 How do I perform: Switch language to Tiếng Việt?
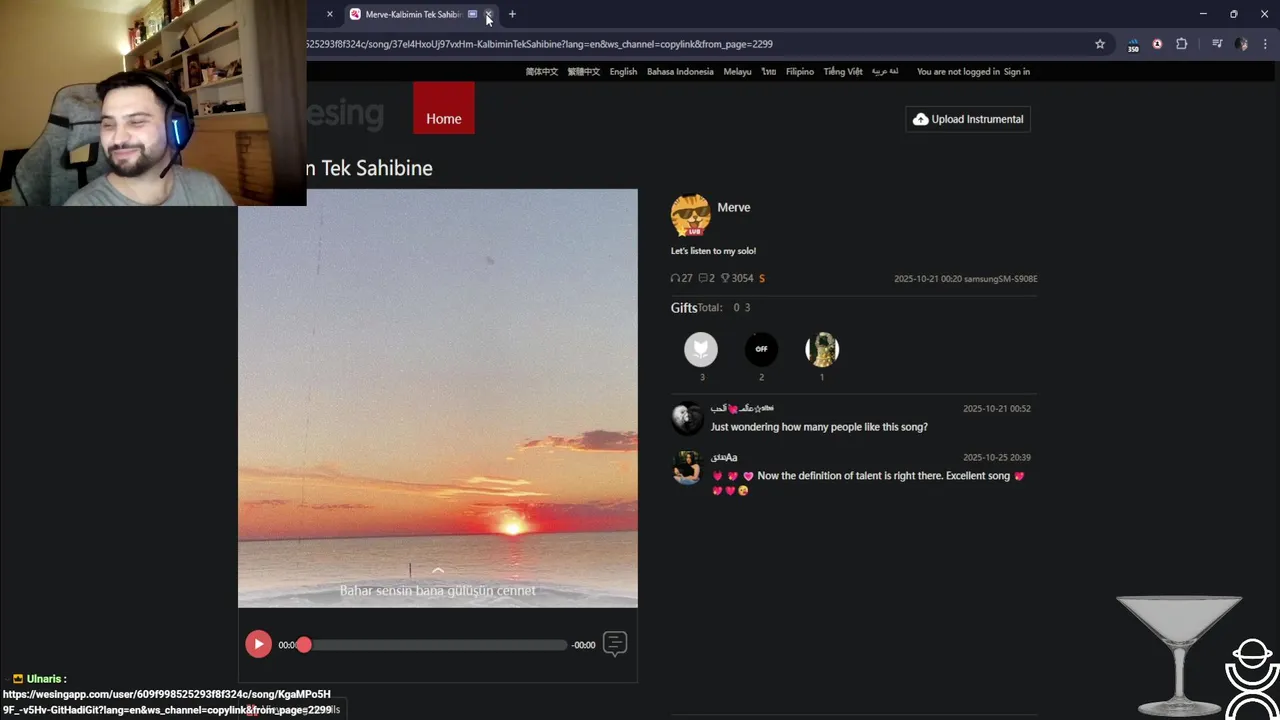pyautogui.click(x=843, y=72)
